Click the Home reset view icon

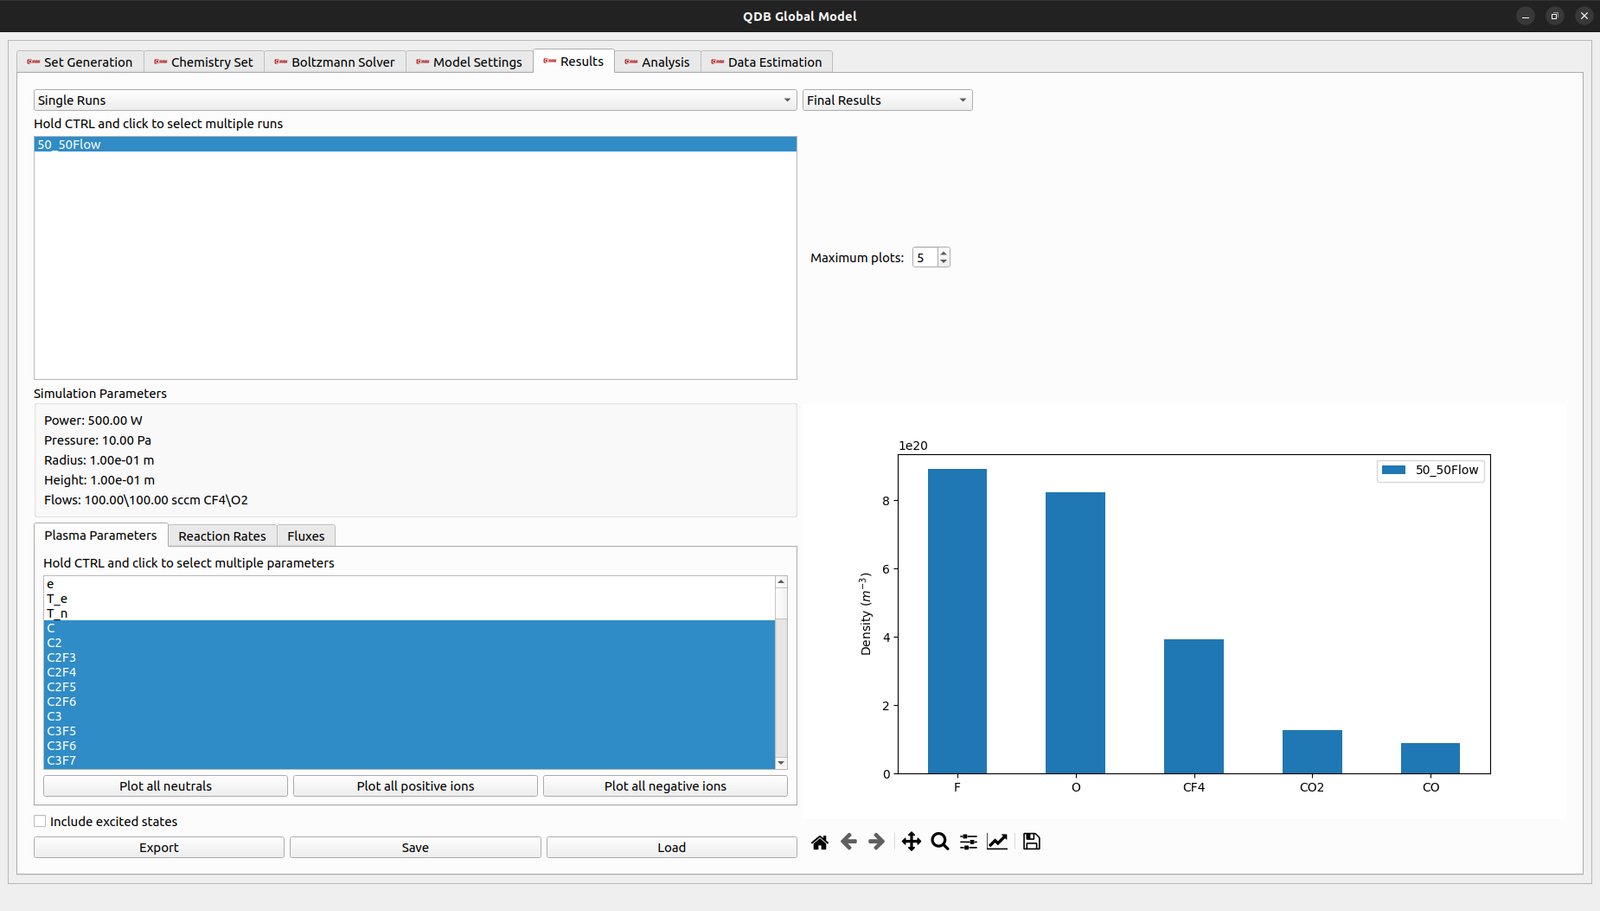point(820,842)
